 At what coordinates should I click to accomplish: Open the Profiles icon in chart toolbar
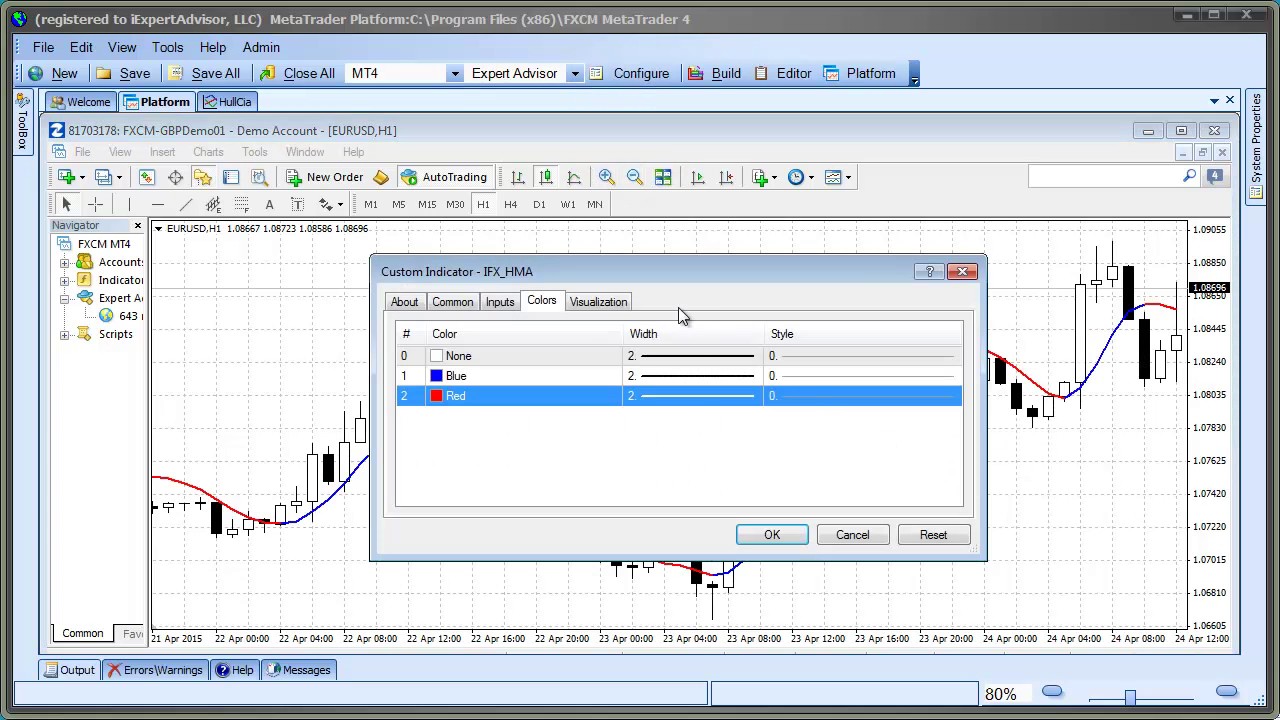pyautogui.click(x=103, y=177)
